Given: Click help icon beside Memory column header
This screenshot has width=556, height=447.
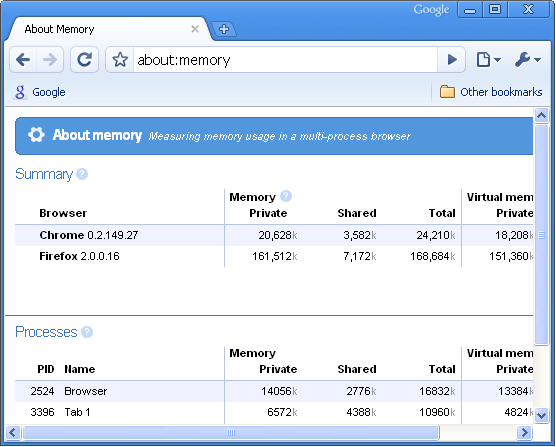Looking at the screenshot, I should pos(286,196).
